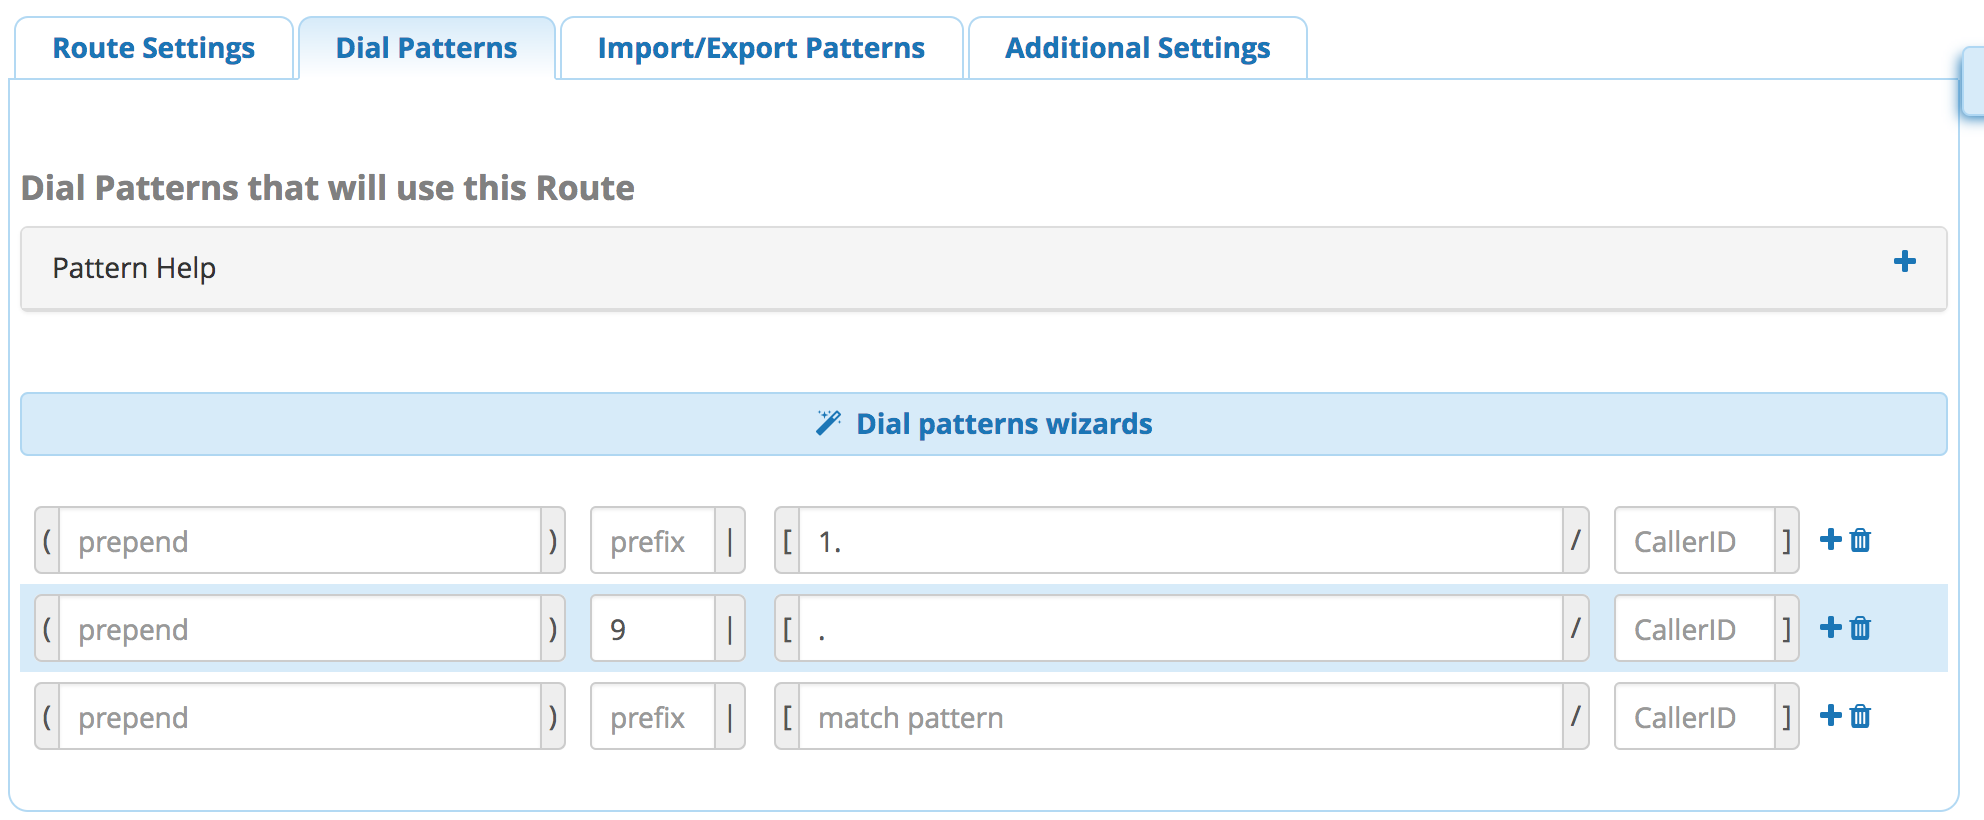Click the empty match pattern field
The height and width of the screenshot is (820, 1984).
point(1181,717)
